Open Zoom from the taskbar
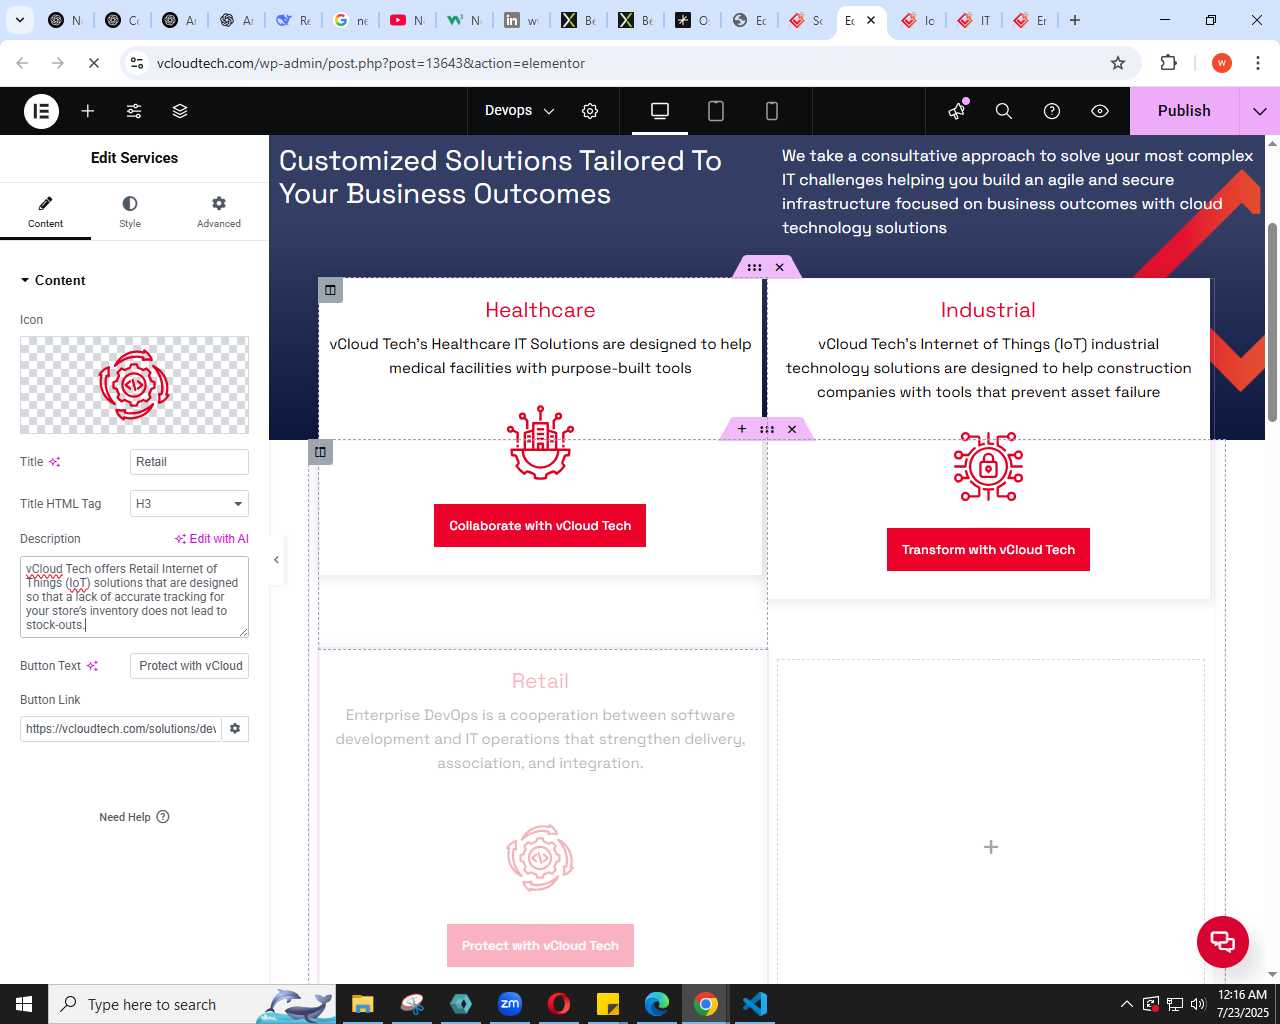Image resolution: width=1280 pixels, height=1024 pixels. (510, 1004)
